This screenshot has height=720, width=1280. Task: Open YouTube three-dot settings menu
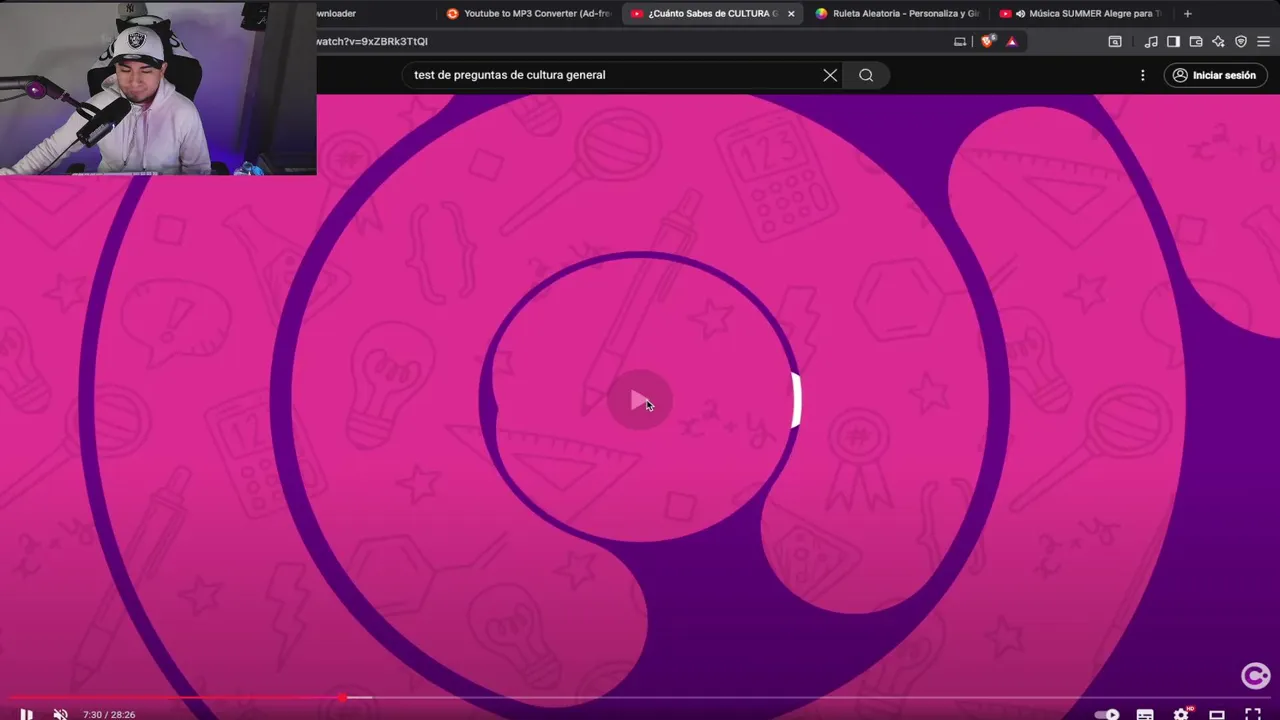[1142, 75]
